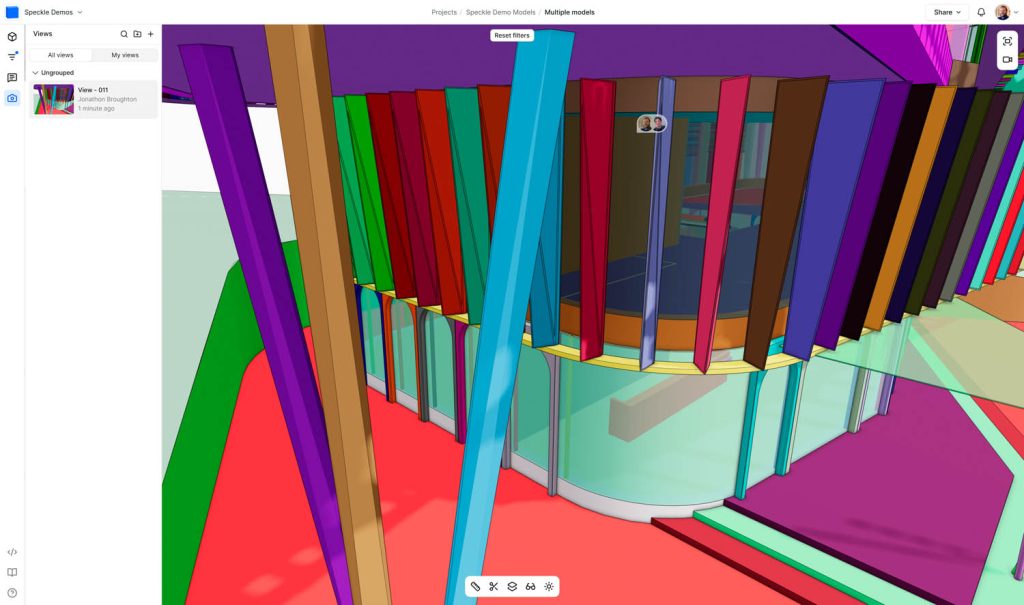
Task: Go to Speckle Demo Models breadcrumb
Action: pos(500,12)
